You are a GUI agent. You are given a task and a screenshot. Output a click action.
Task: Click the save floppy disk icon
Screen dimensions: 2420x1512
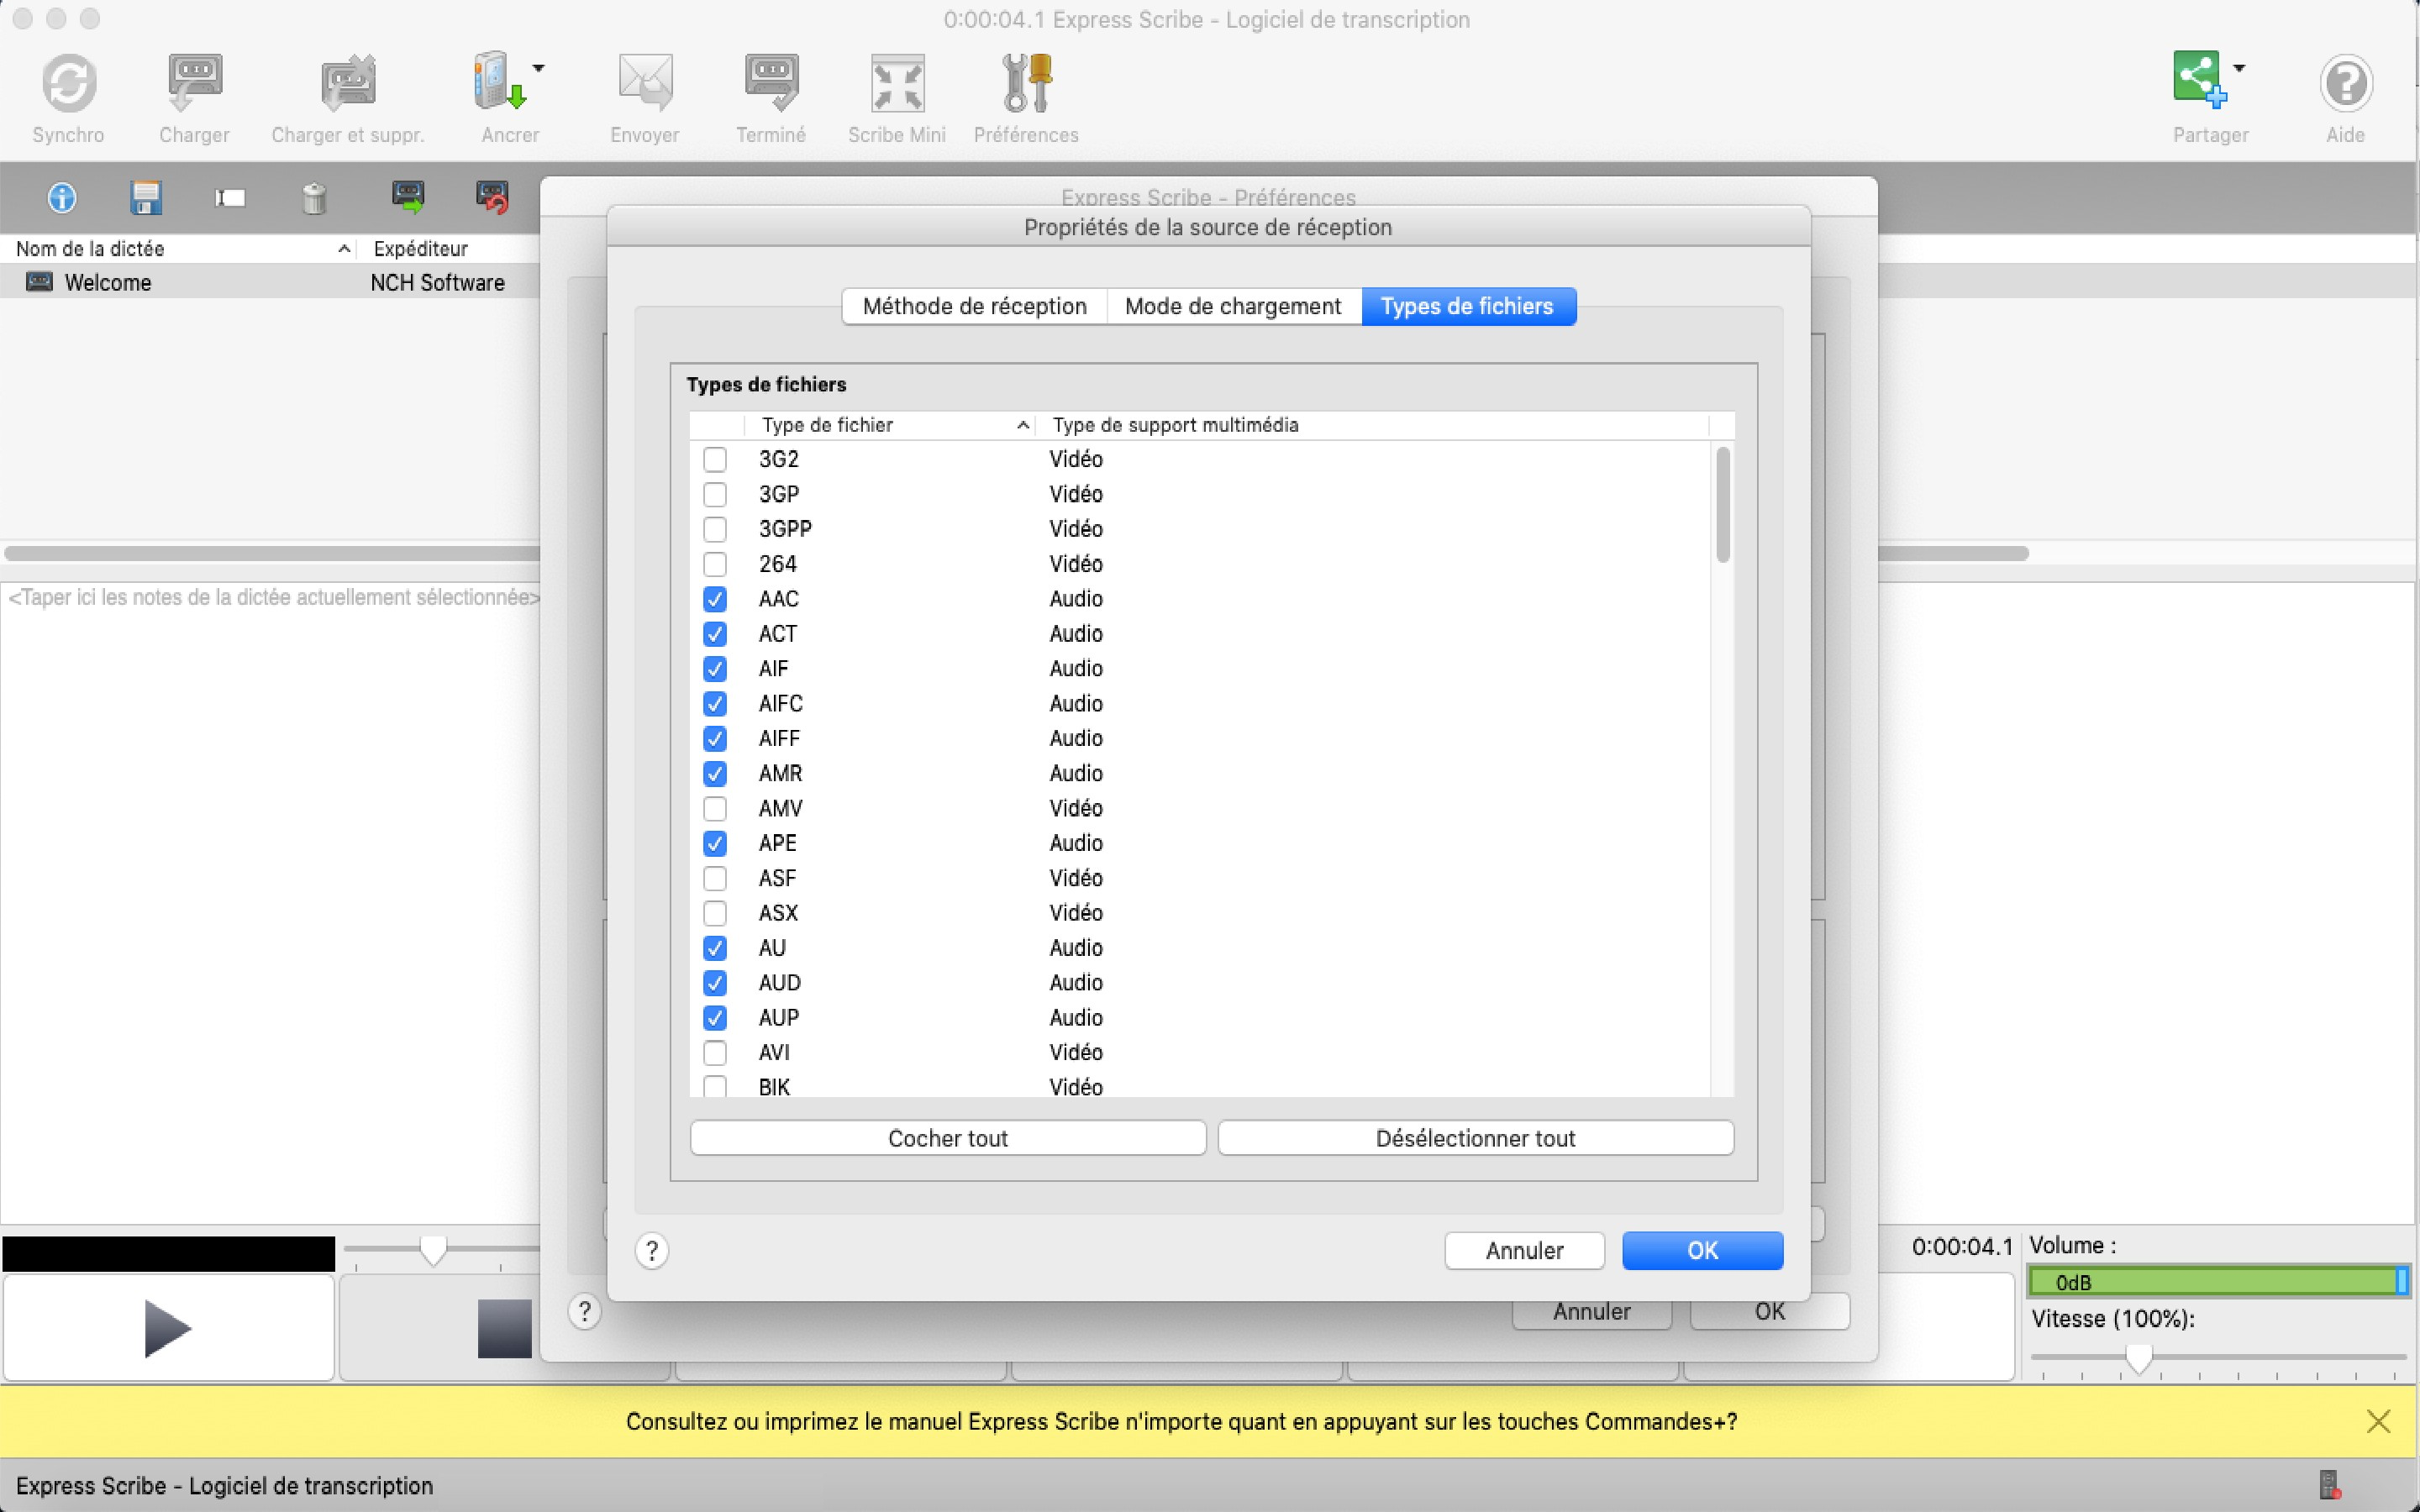(146, 198)
